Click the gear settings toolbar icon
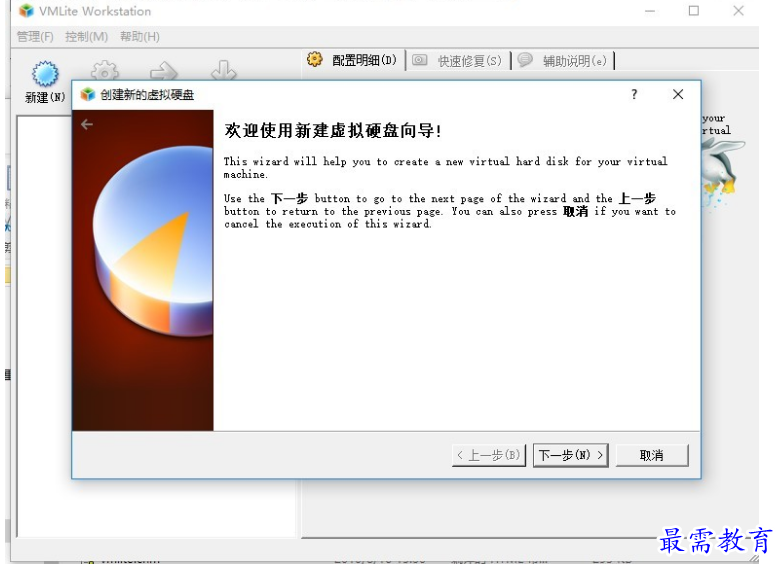The image size is (781, 572). [105, 70]
